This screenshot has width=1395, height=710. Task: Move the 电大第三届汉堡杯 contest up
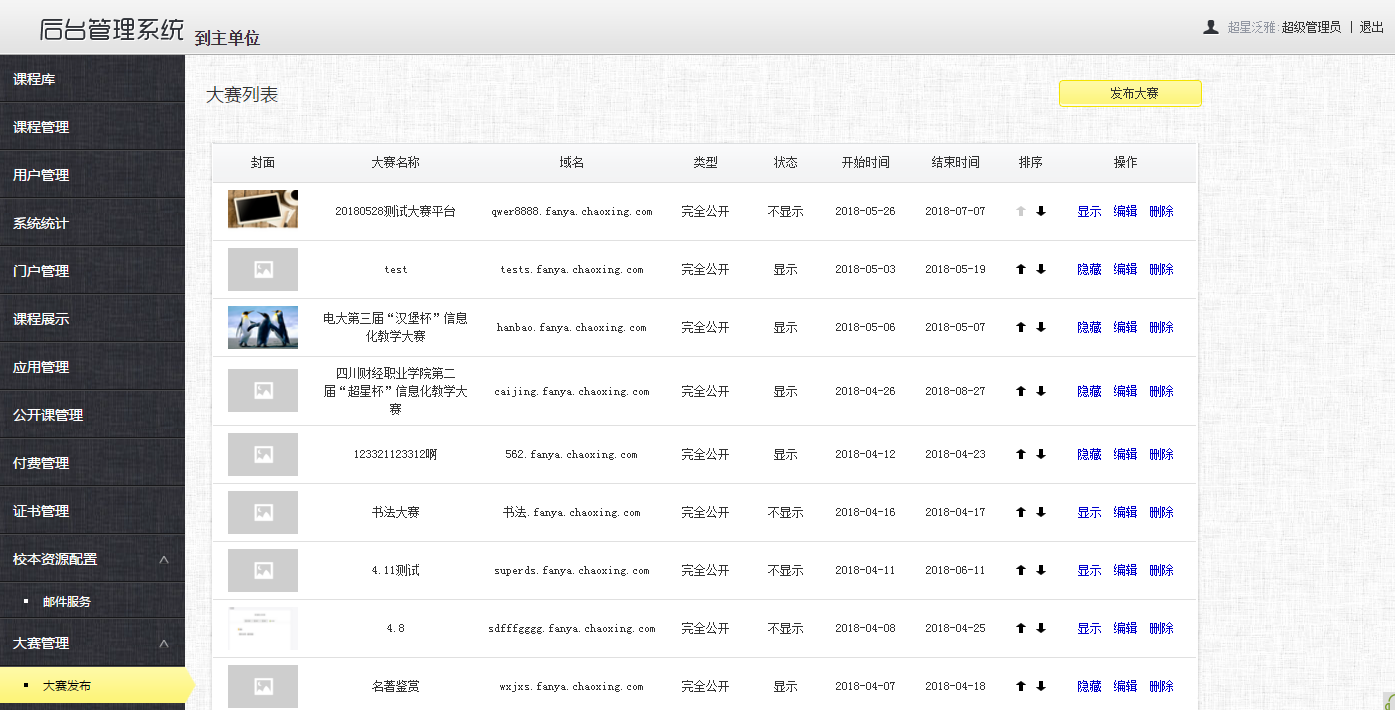(1019, 327)
